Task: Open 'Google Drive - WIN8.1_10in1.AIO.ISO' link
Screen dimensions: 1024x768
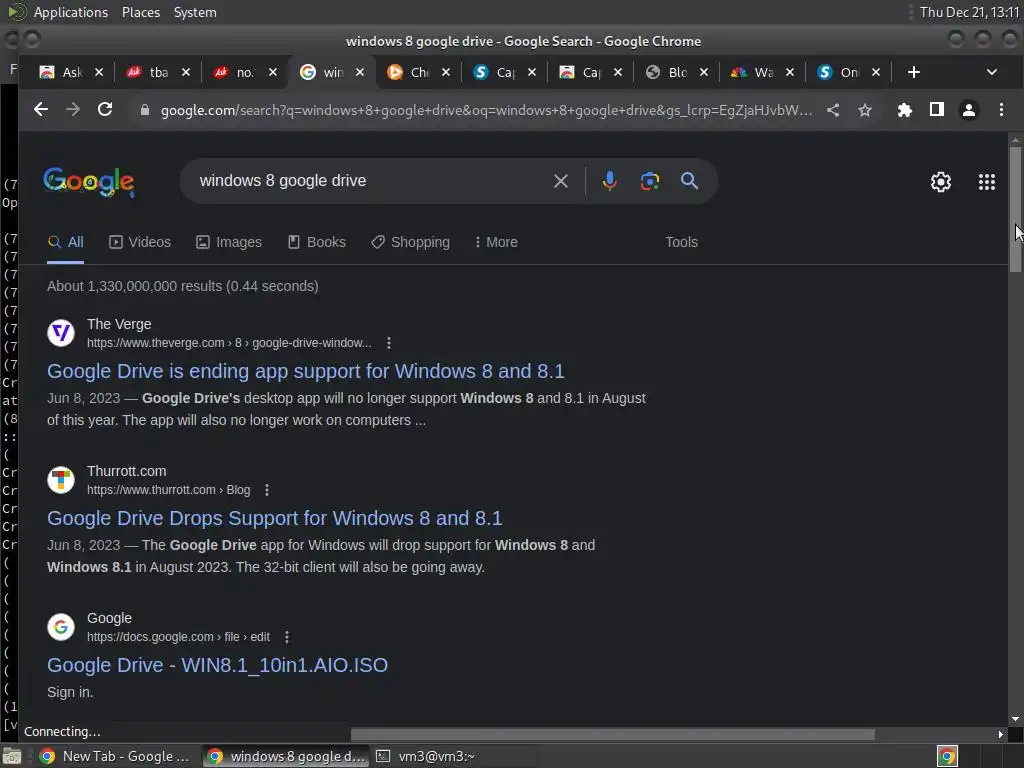Action: coord(217,665)
